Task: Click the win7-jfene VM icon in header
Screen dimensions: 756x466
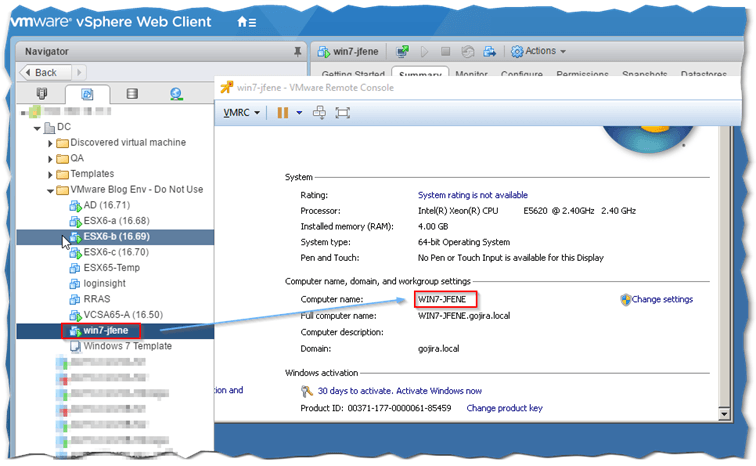Action: click(x=324, y=52)
